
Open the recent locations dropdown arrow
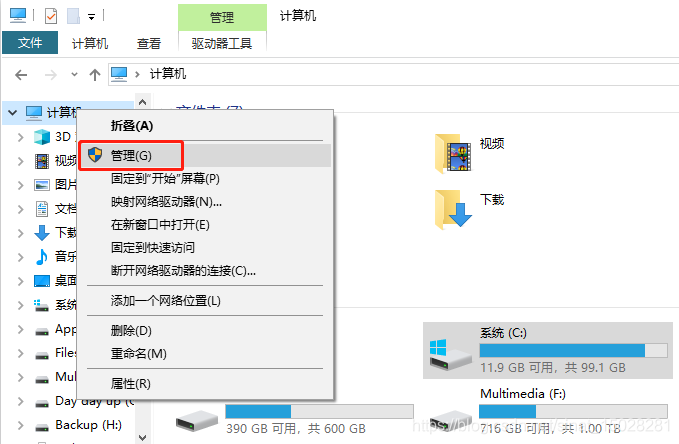tap(74, 75)
